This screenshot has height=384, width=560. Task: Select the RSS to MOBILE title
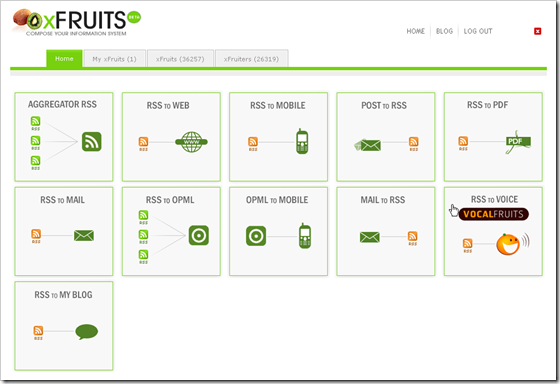pos(278,105)
